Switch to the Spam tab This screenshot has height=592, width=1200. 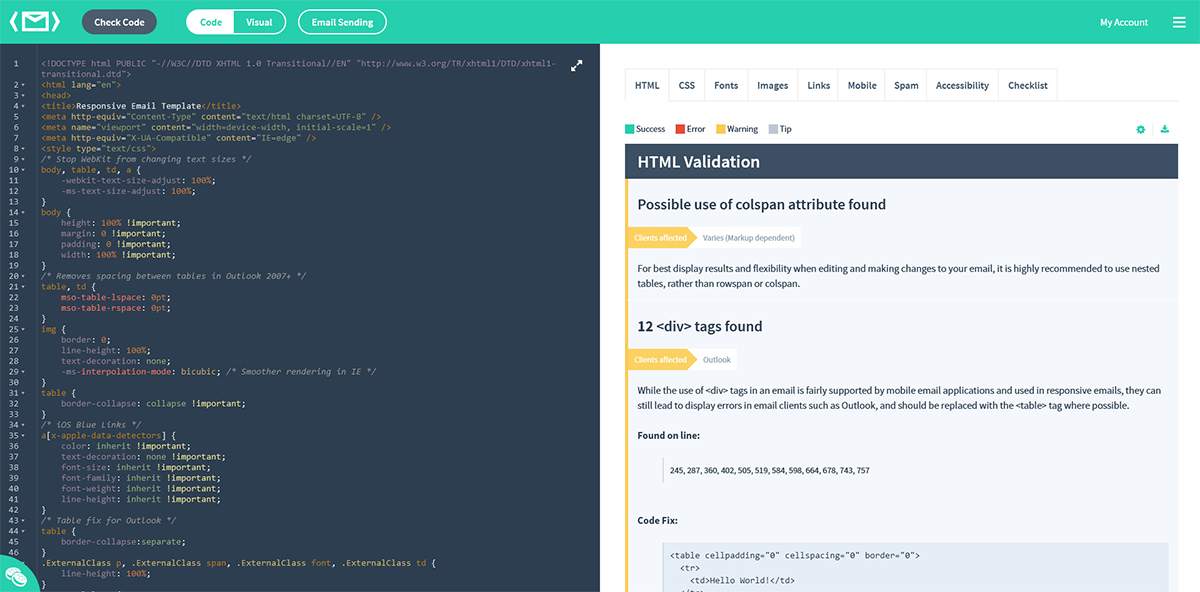point(906,85)
